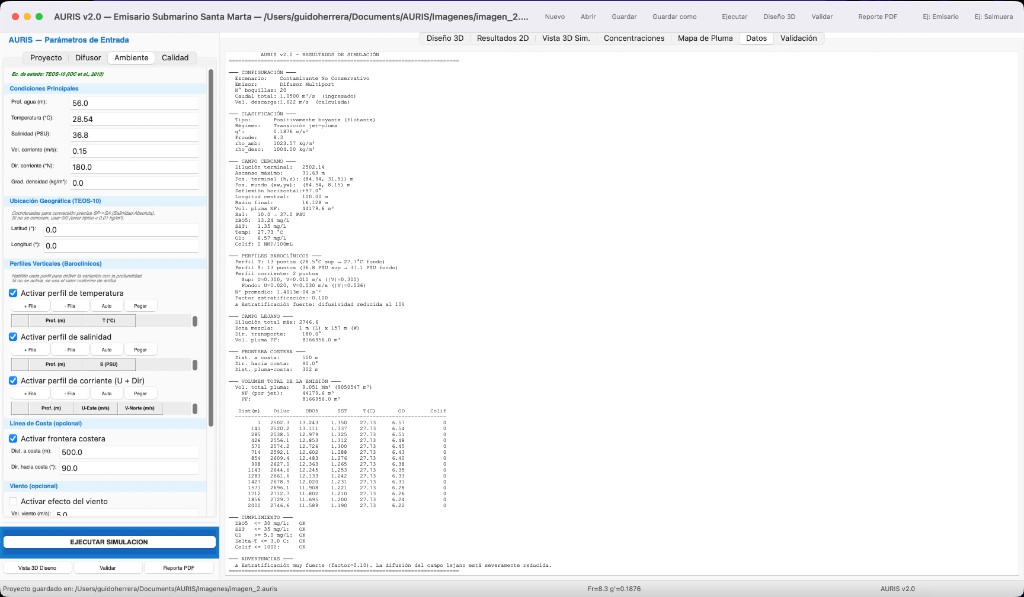Click Pegar under salinity profile
1024x597 pixels.
pyautogui.click(x=140, y=349)
